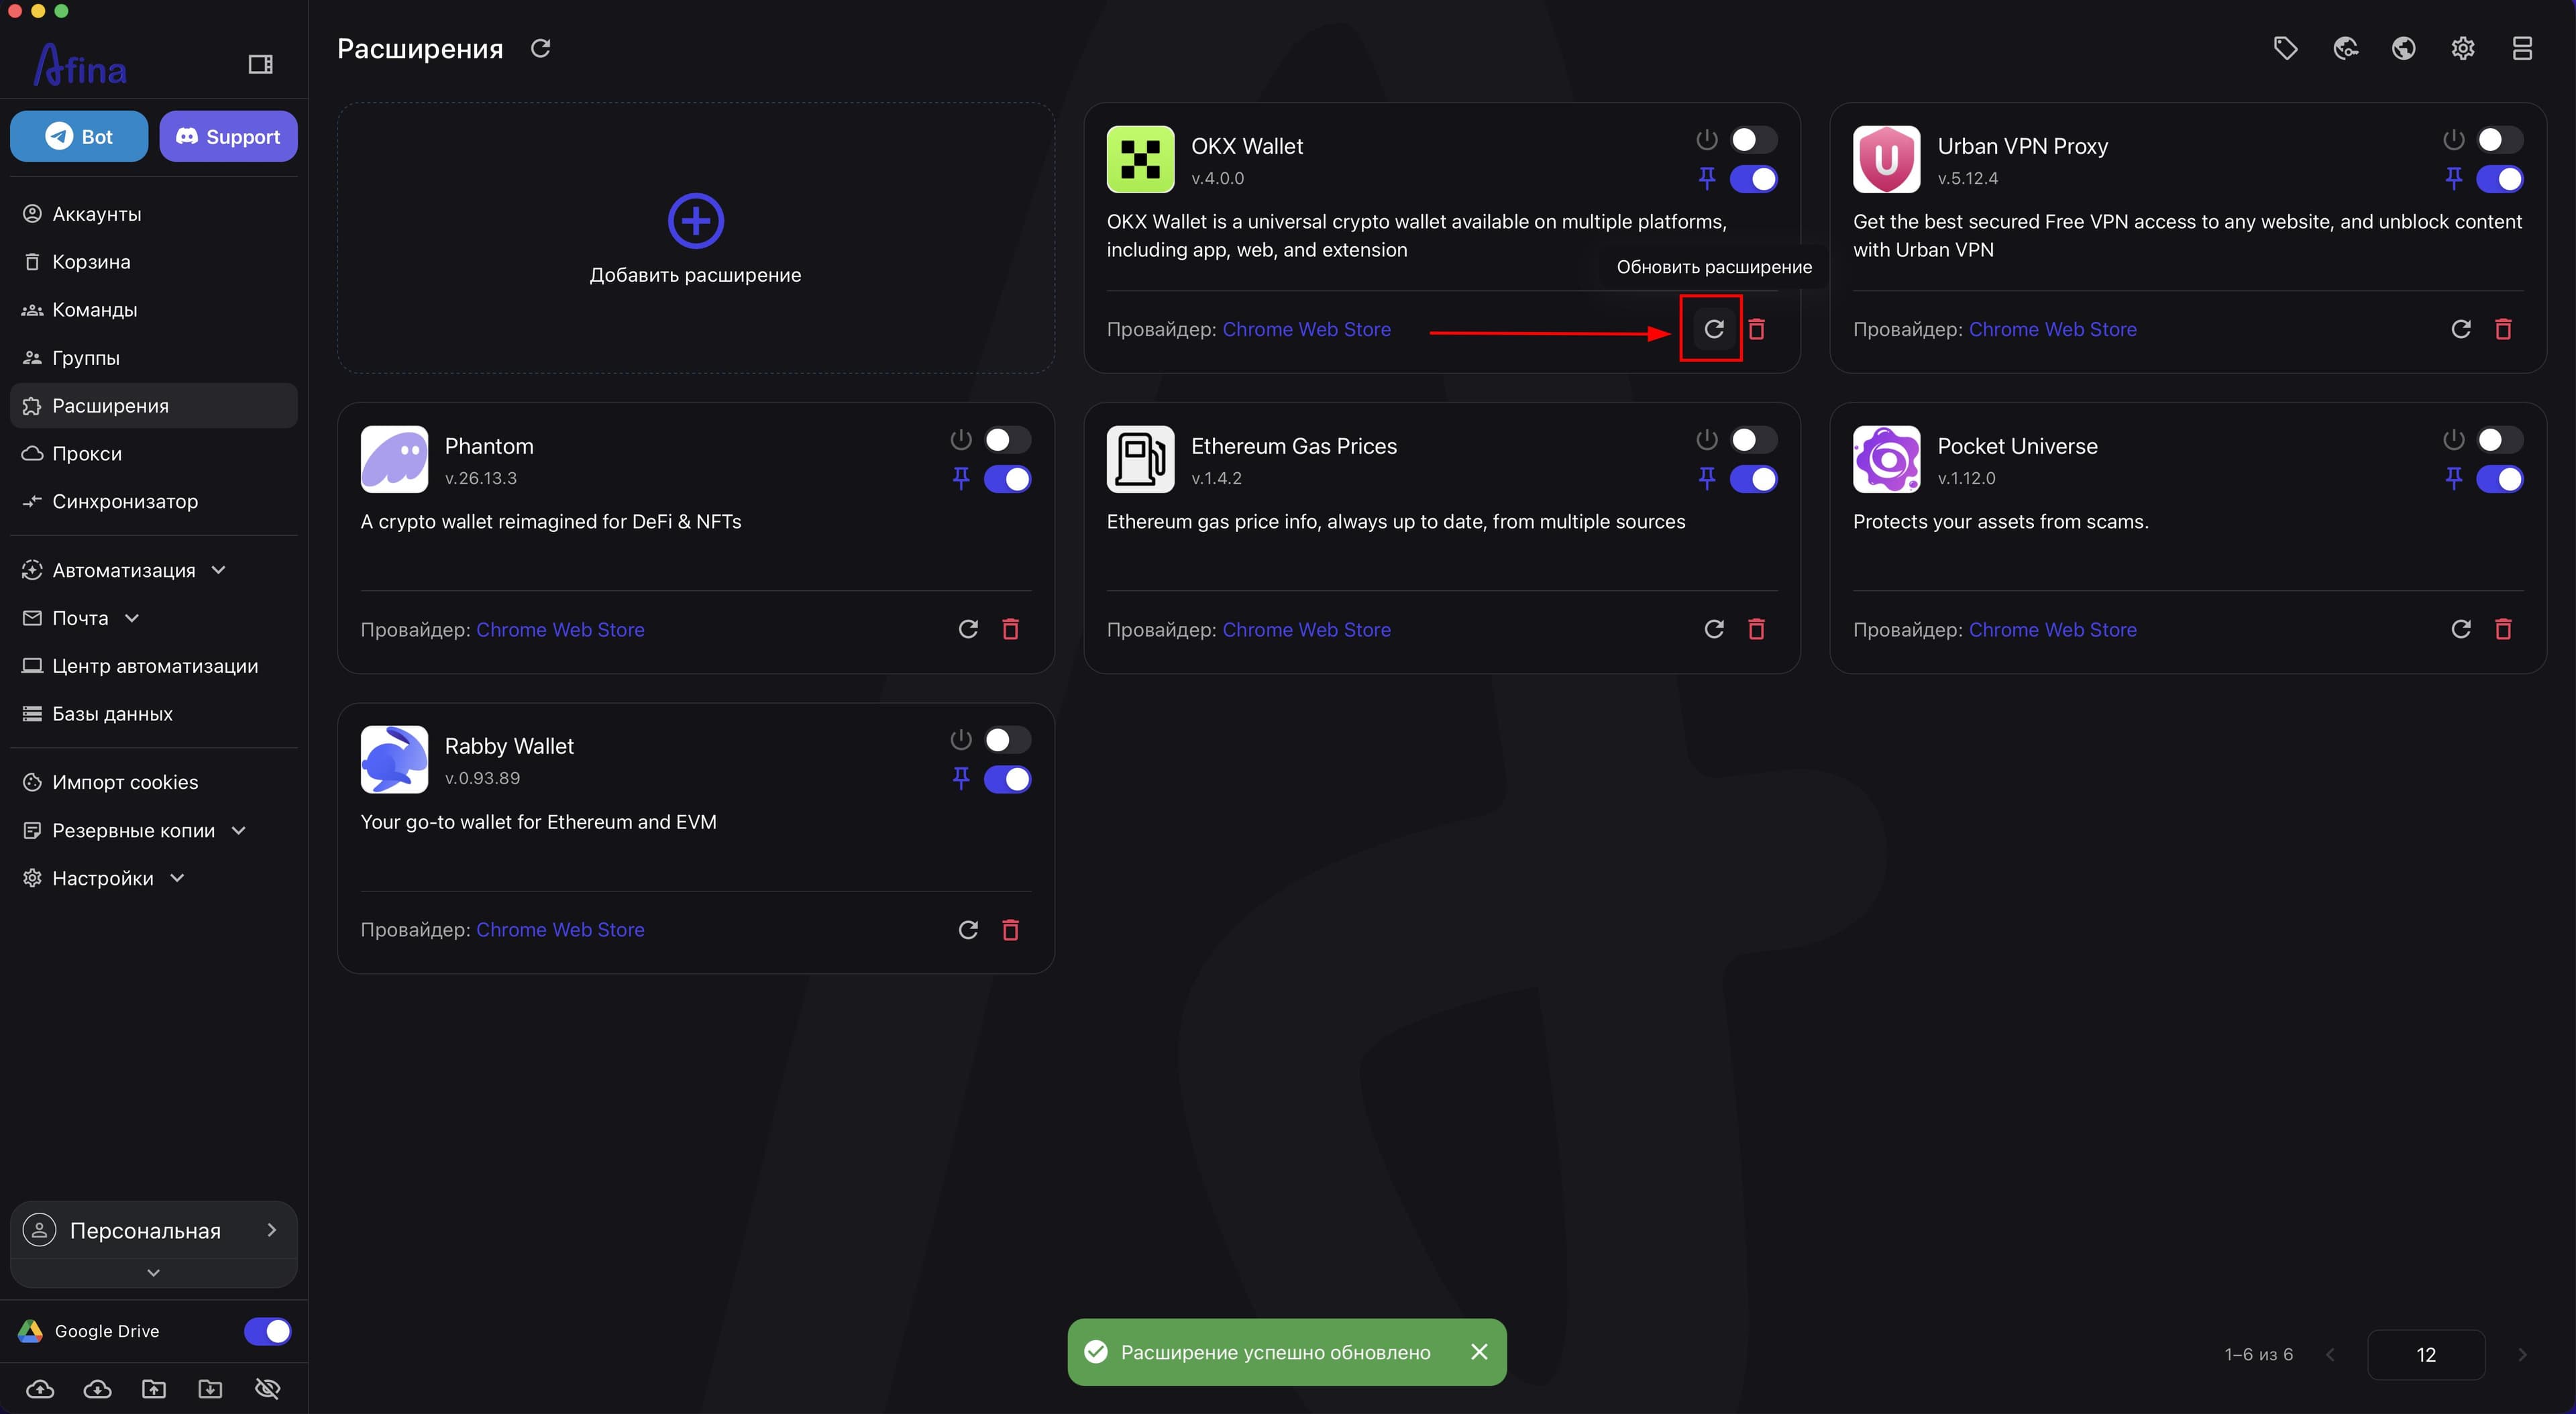
Task: Delete the Urban VPN Proxy extension
Action: 2503,329
